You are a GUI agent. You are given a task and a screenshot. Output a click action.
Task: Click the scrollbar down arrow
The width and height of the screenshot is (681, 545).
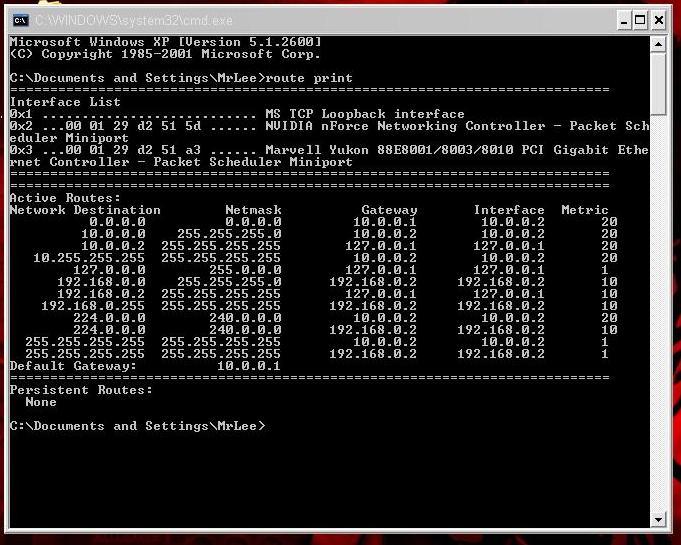click(658, 519)
